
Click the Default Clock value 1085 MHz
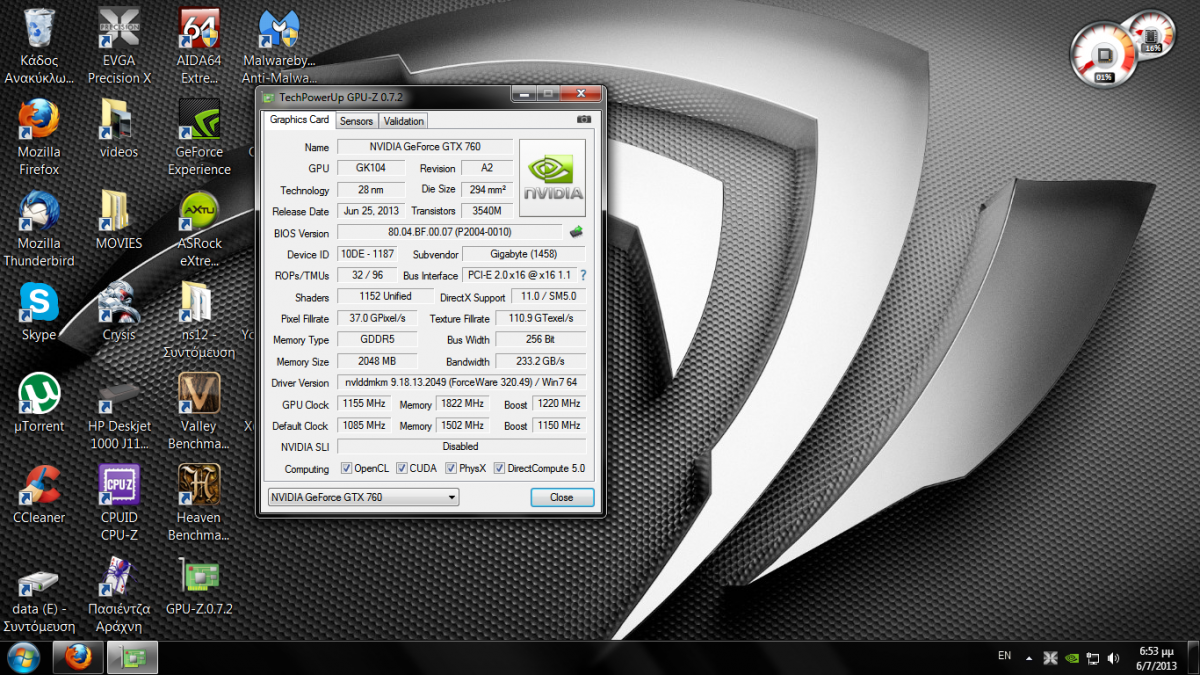[364, 425]
